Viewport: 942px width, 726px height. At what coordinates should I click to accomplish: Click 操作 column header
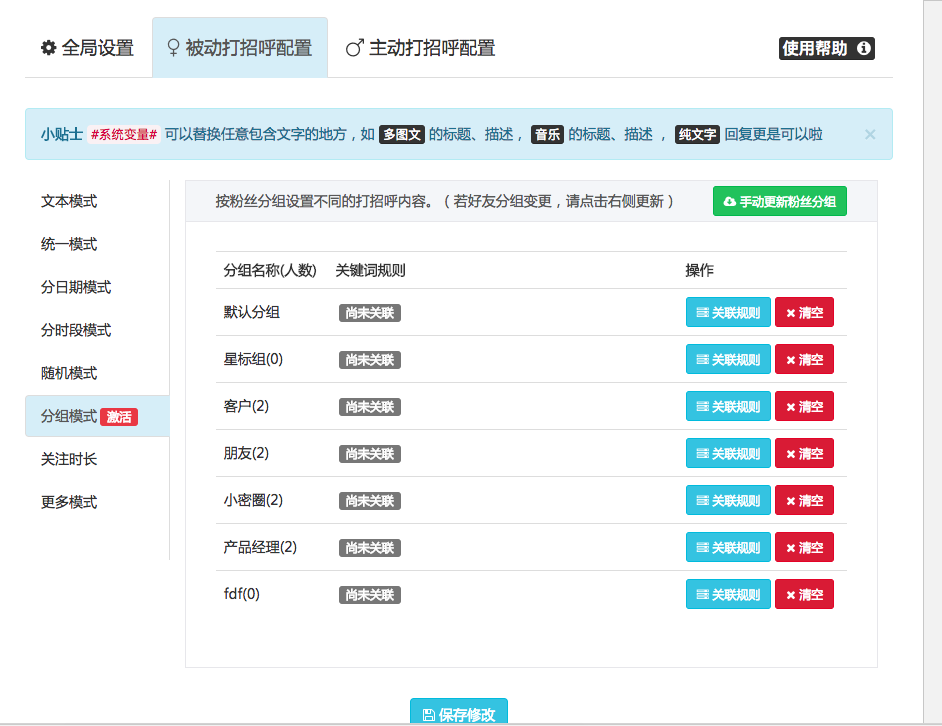tap(700, 270)
